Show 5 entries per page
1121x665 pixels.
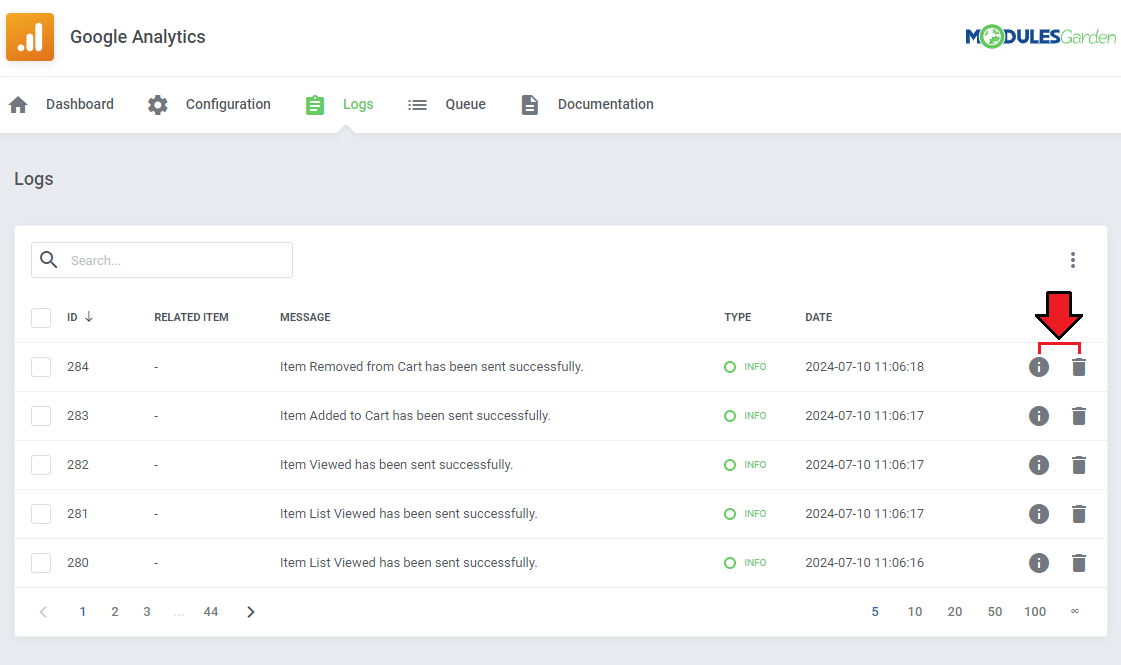(x=875, y=612)
